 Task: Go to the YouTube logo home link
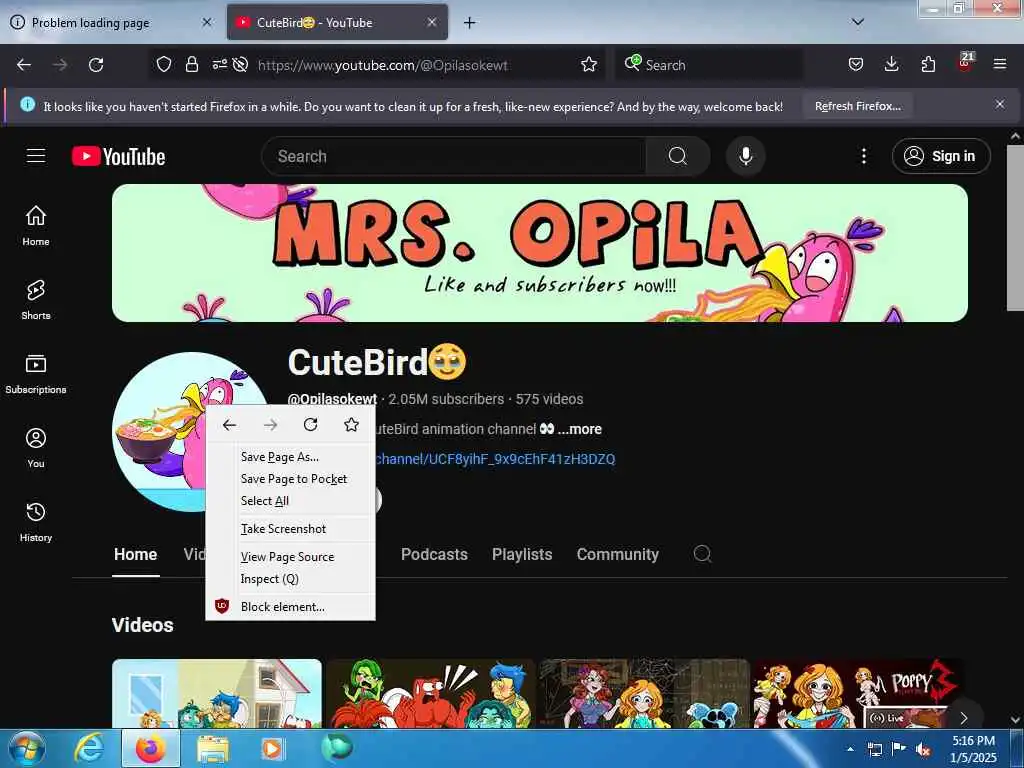coord(118,157)
